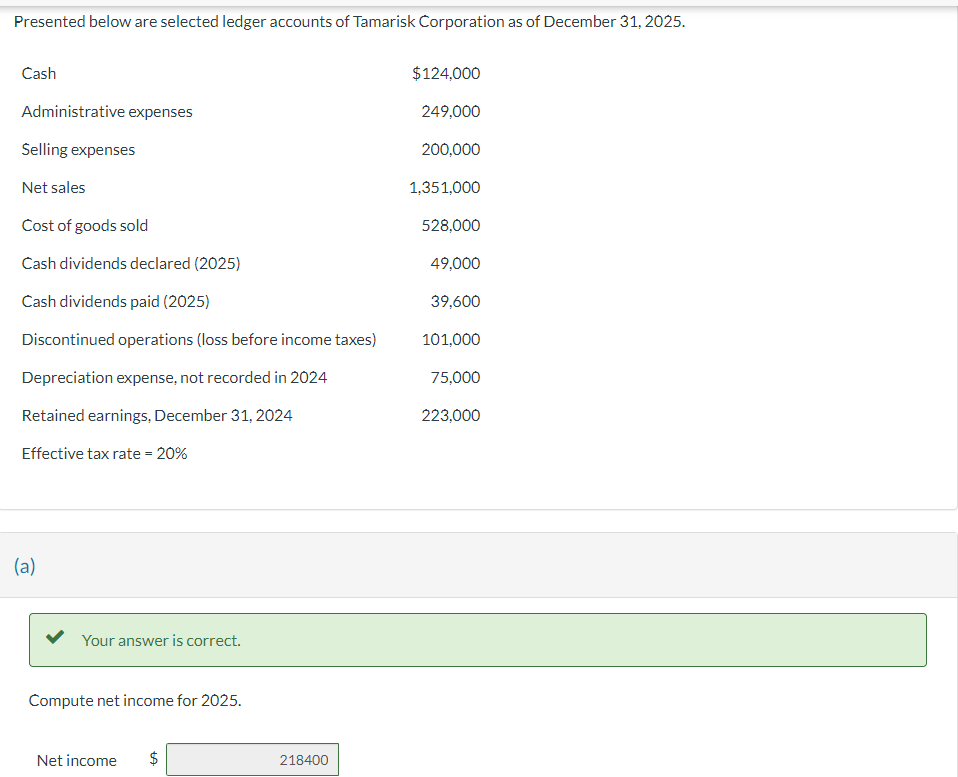Viewport: 958px width, 777px height.
Task: Click the Discontinued operations loss line
Action: tap(200, 339)
